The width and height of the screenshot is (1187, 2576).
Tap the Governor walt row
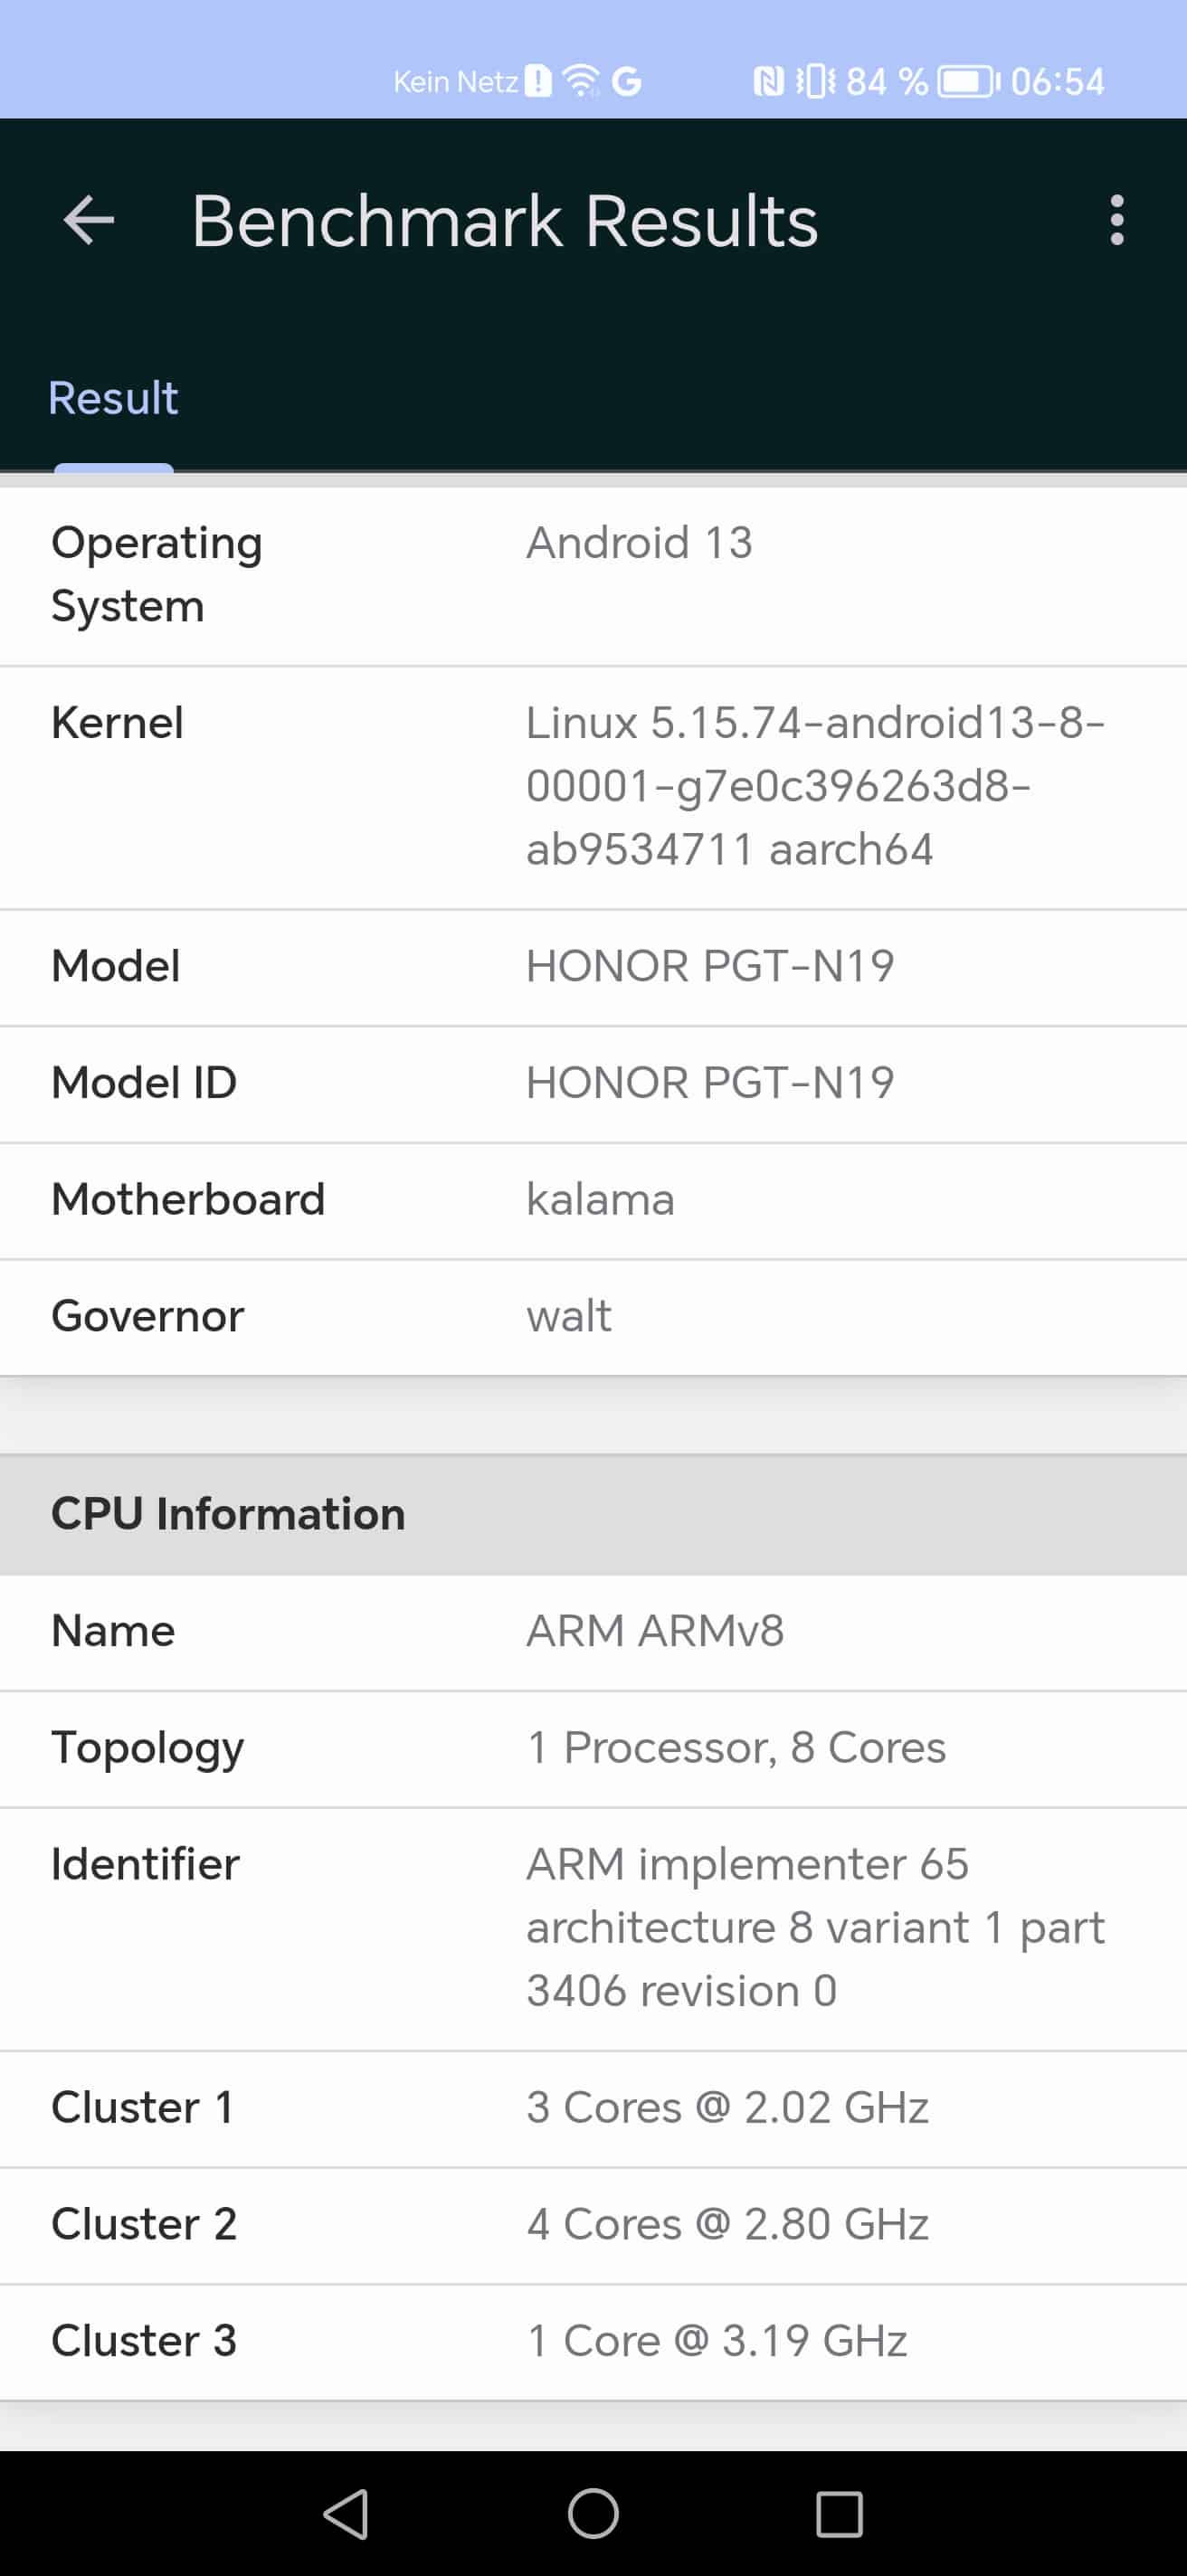pos(593,1316)
